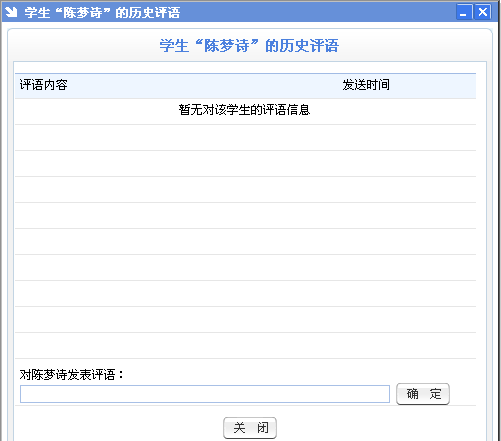
Task: Click the blank area right of the 确定 button
Action: pos(463,394)
